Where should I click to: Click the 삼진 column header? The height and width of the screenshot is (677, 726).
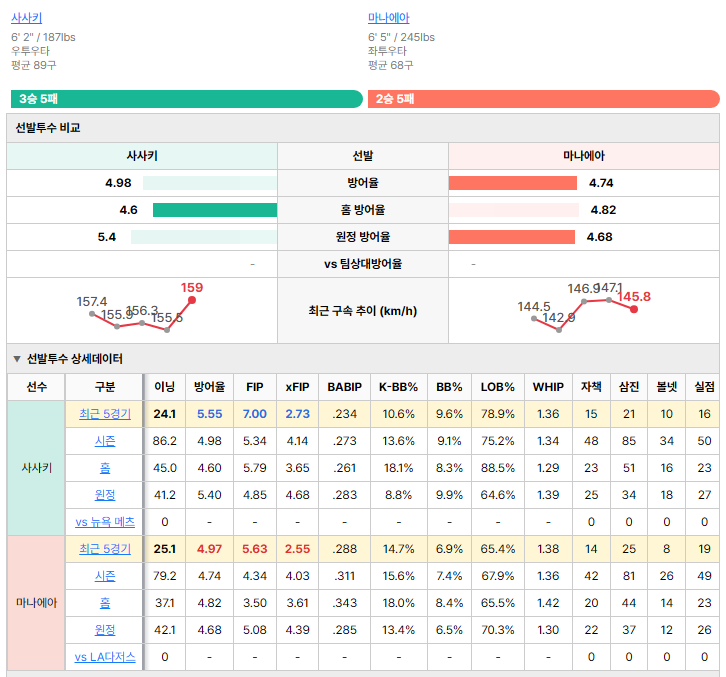point(629,387)
